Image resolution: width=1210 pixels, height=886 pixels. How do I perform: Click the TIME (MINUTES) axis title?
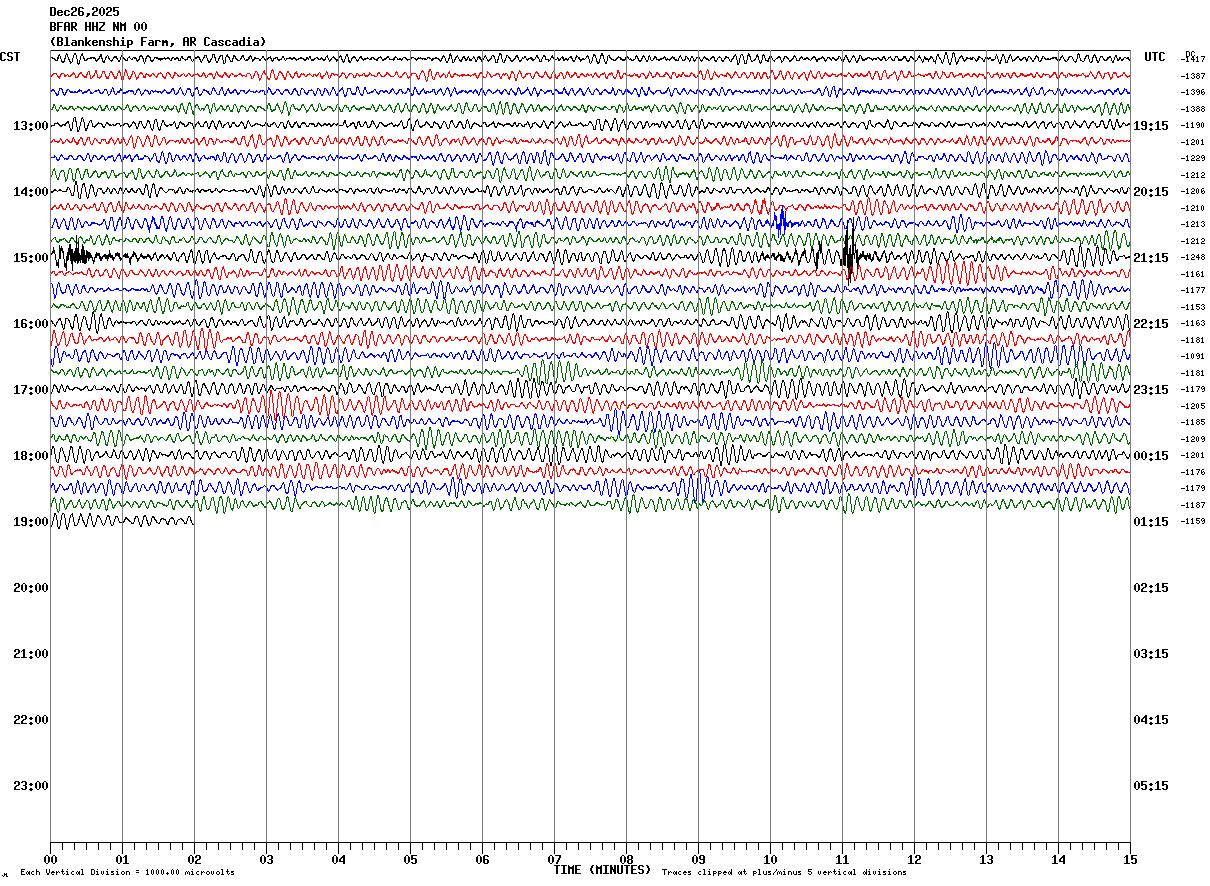point(602,870)
